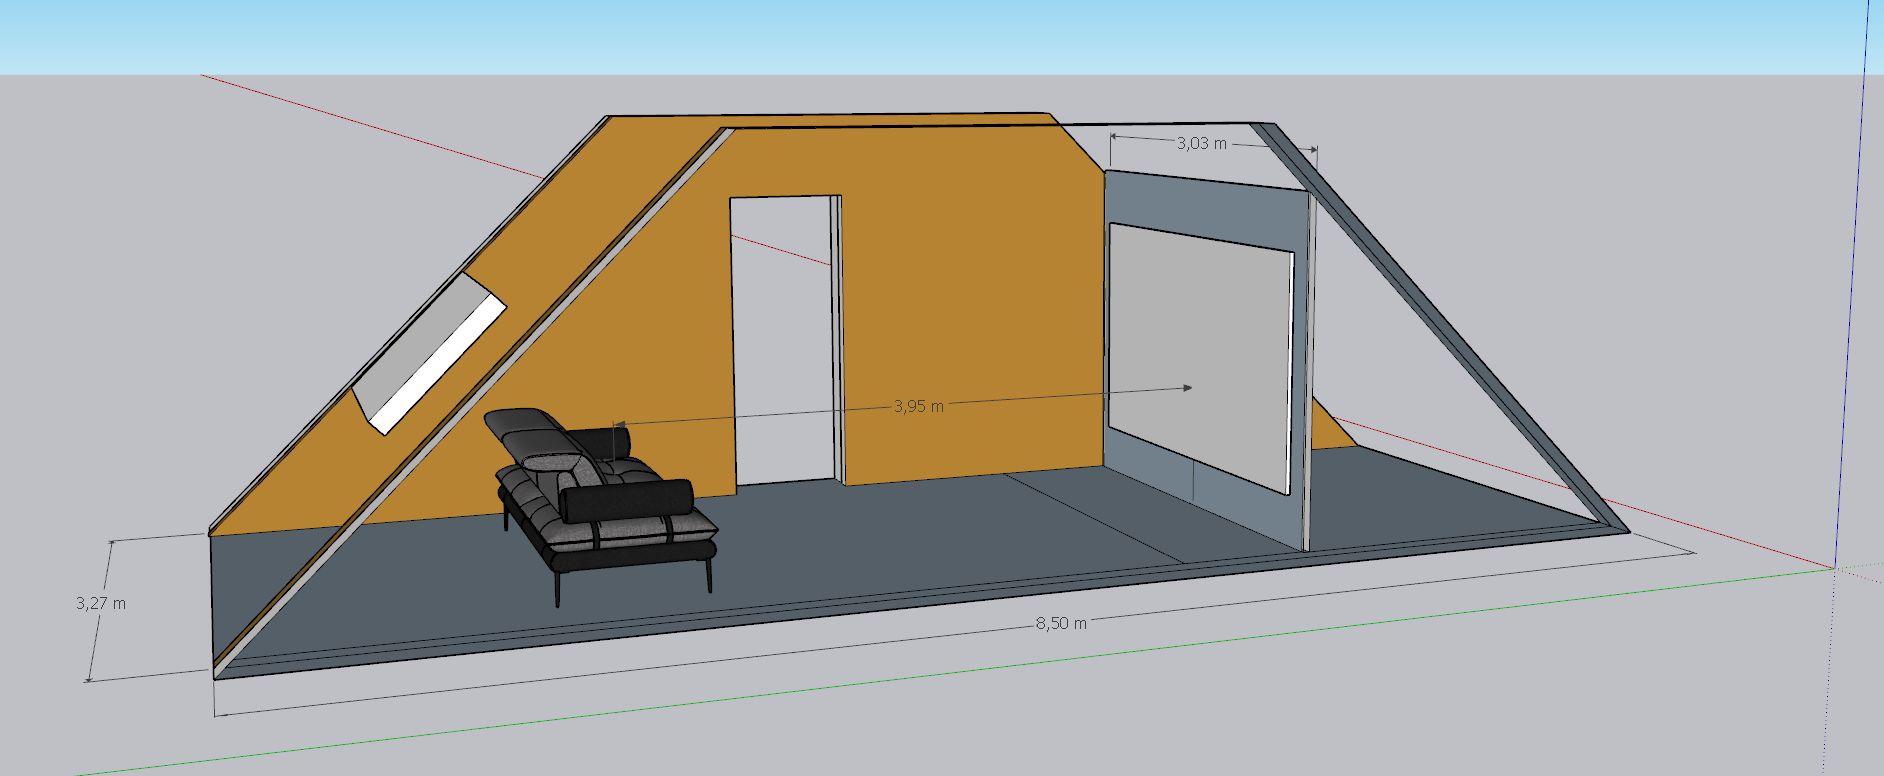This screenshot has height=776, width=1884.
Task: Click the light gray projection screen
Action: click(x=1198, y=350)
